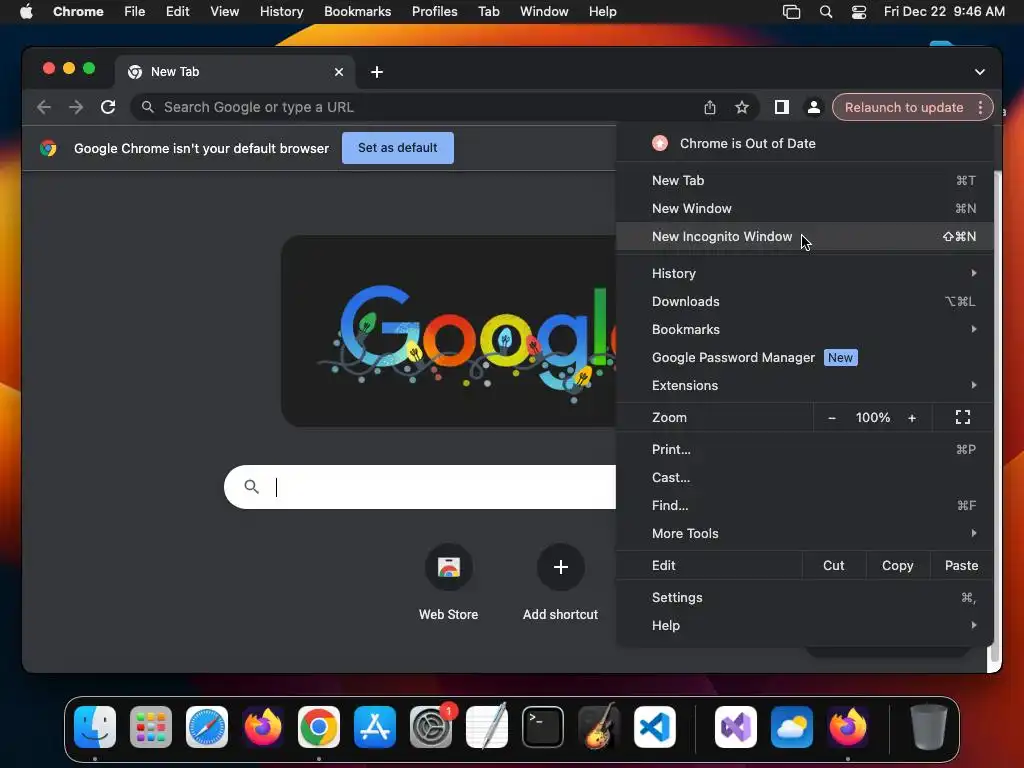Expand the tab search chevron

[980, 72]
